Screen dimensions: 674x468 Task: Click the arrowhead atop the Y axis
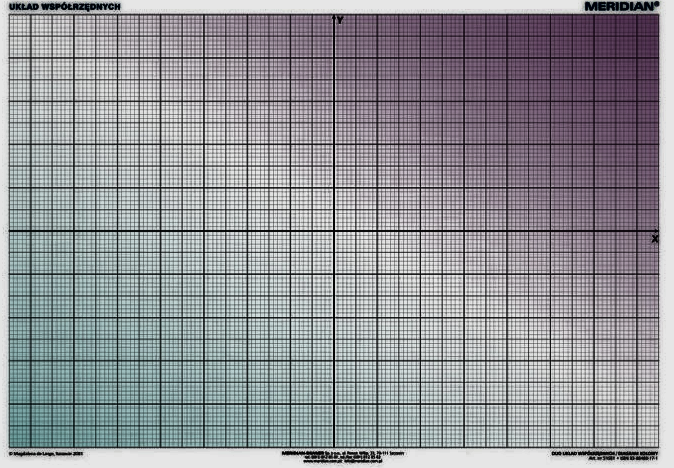click(334, 17)
